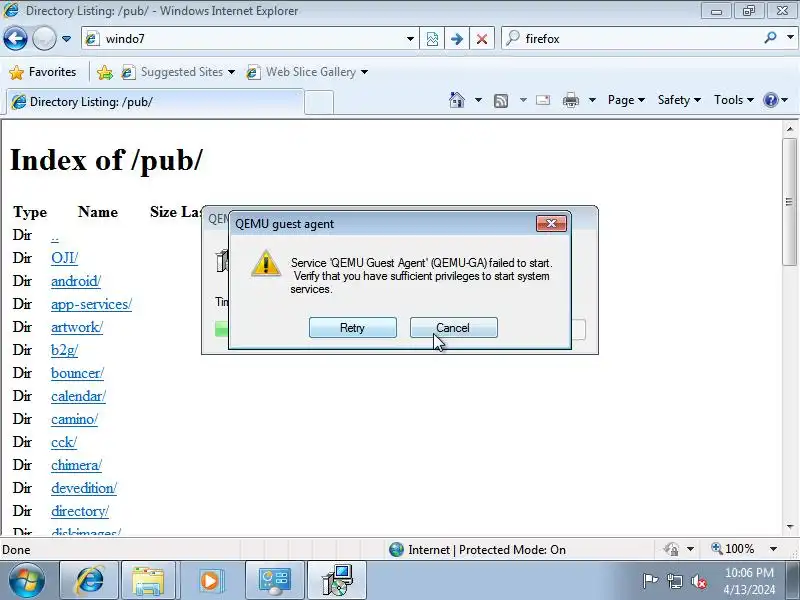The image size is (800, 600).
Task: Open the b2g/ directory link
Action: 64,350
